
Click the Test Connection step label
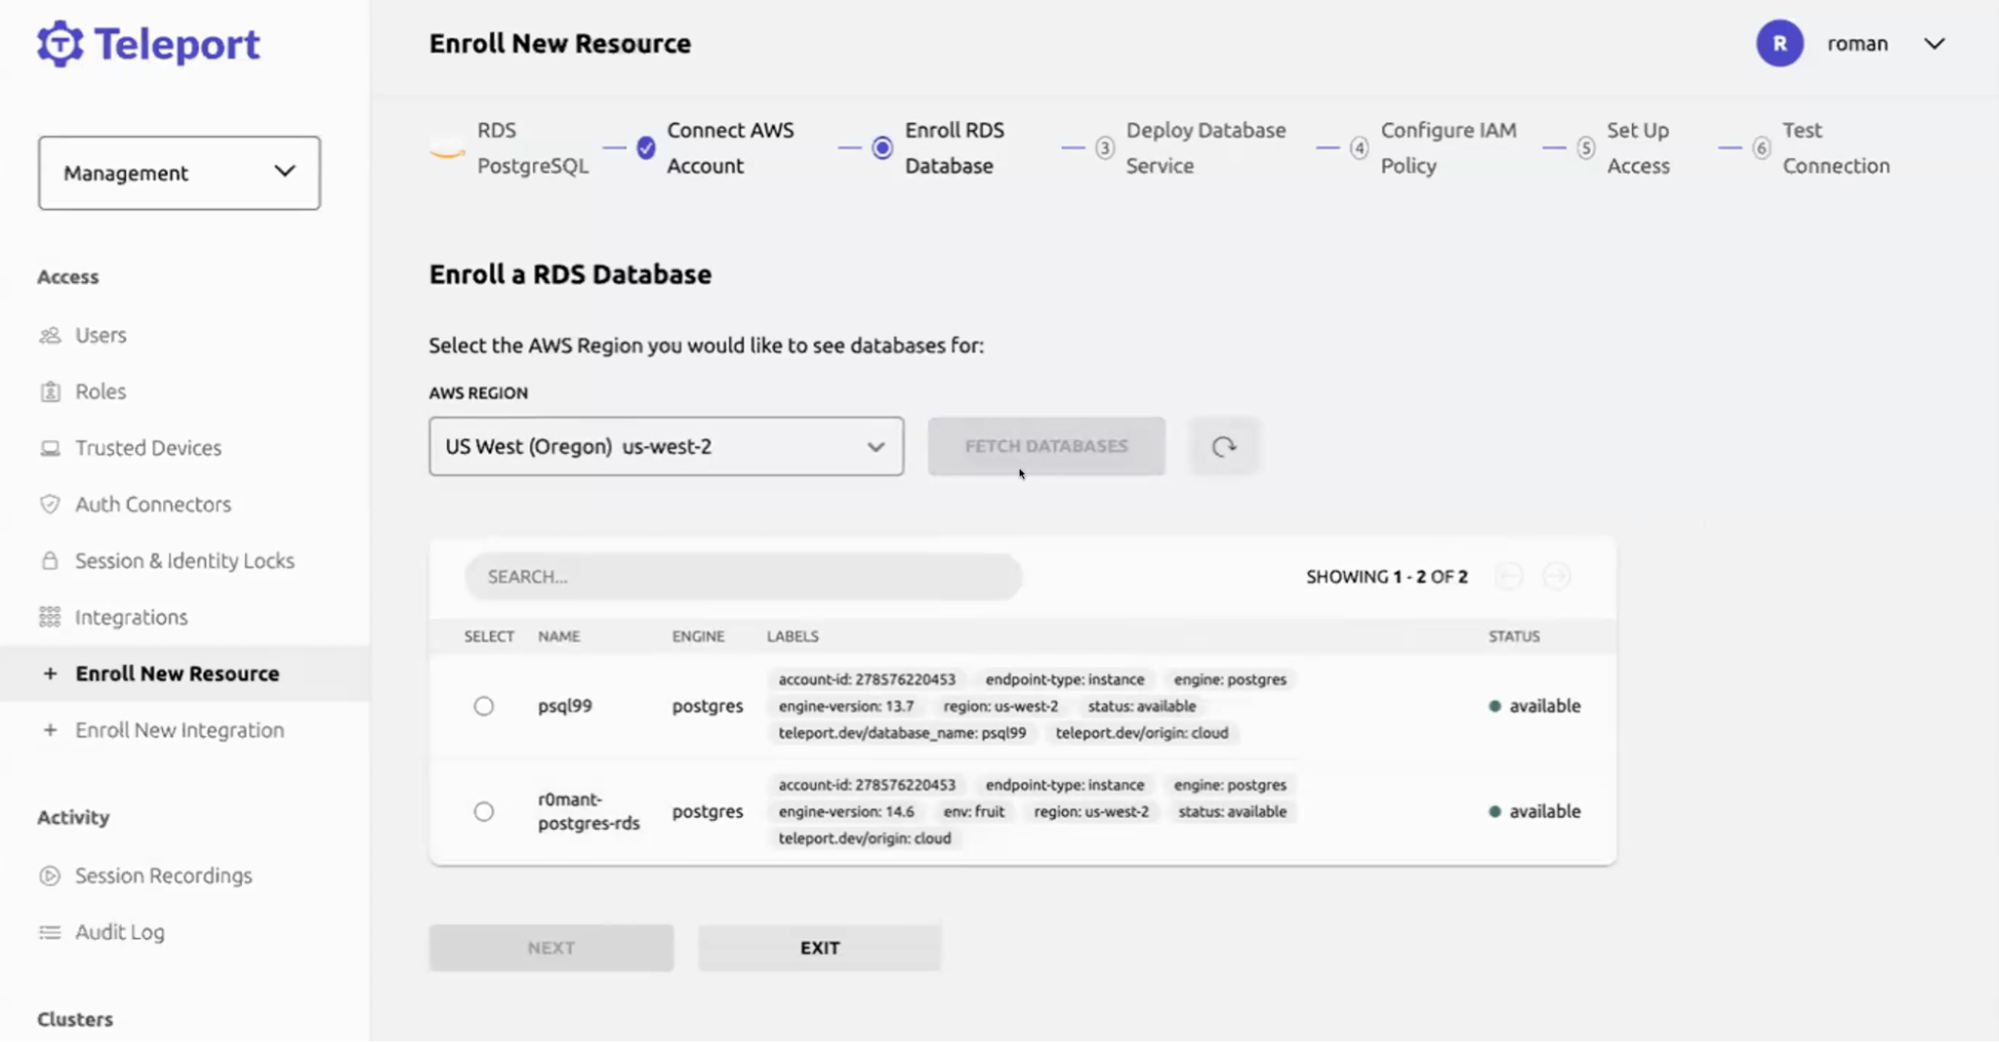coord(1836,148)
